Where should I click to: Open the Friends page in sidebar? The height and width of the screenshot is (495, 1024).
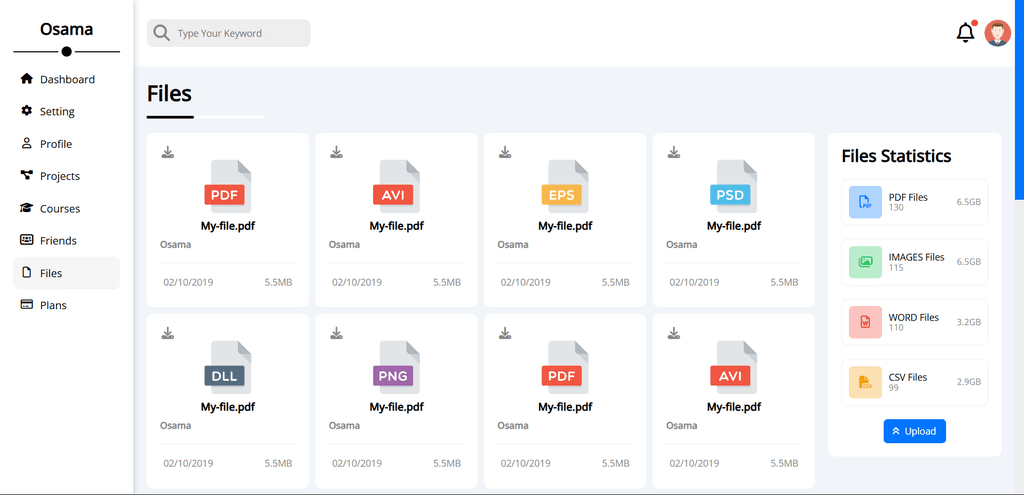pos(67,241)
